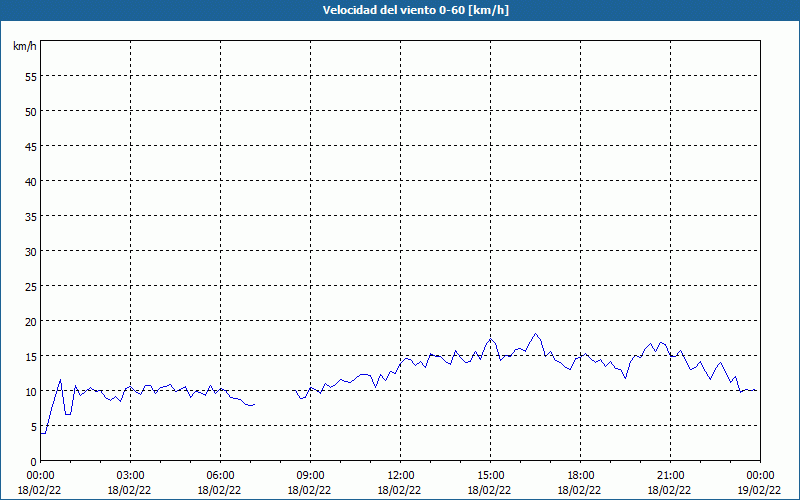The width and height of the screenshot is (800, 500).
Task: Select the 30 tick label on y-axis
Action: pyautogui.click(x=31, y=252)
